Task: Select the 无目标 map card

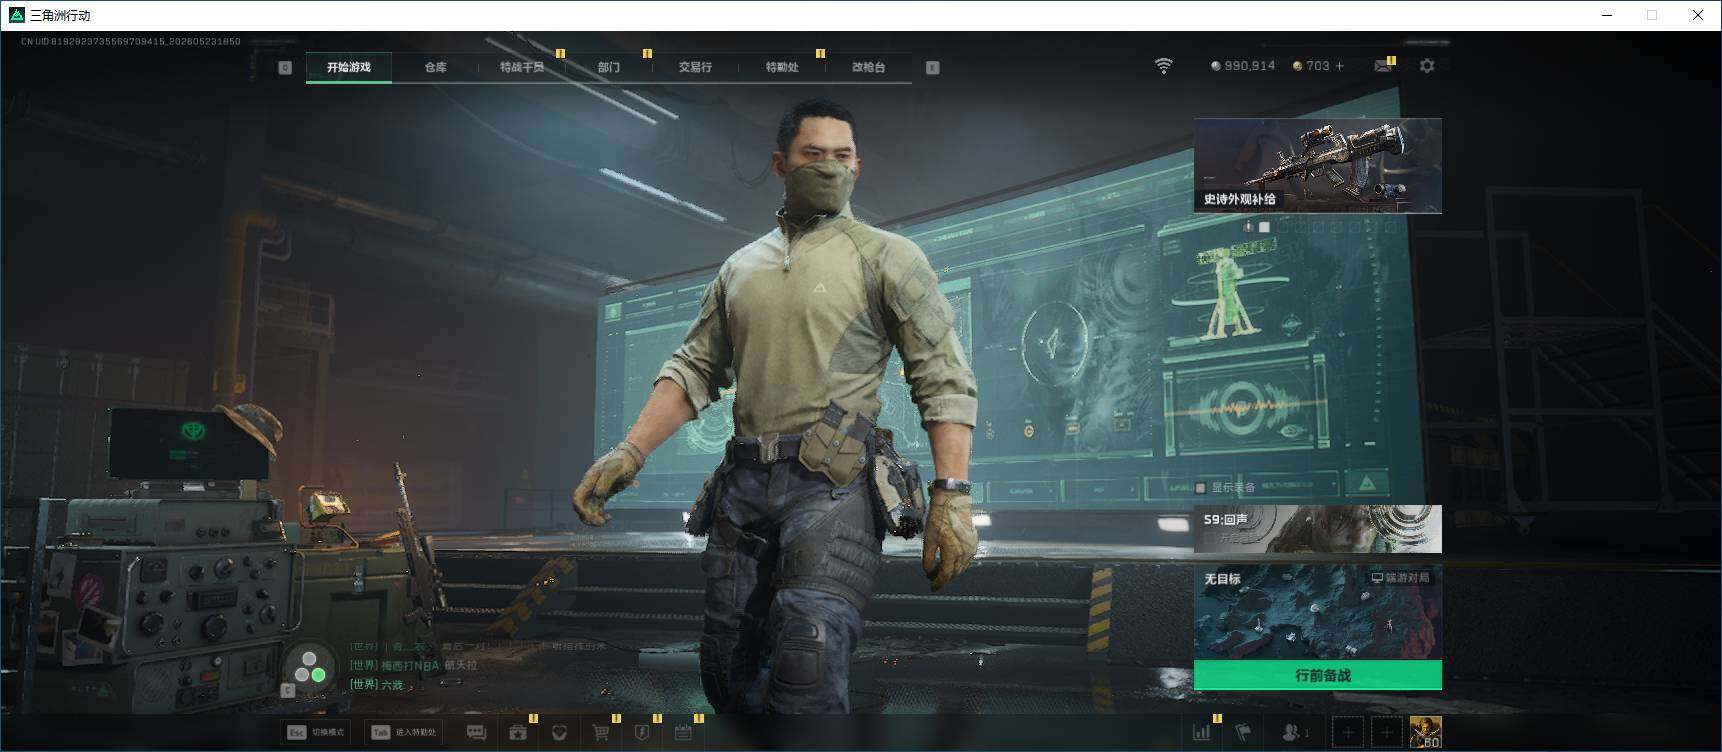Action: [1318, 612]
